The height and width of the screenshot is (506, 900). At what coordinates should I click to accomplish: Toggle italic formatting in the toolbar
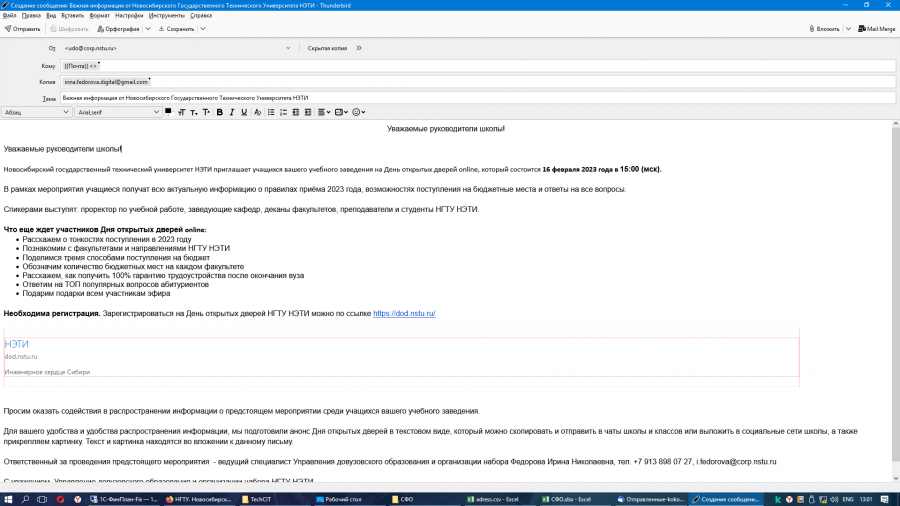click(232, 112)
